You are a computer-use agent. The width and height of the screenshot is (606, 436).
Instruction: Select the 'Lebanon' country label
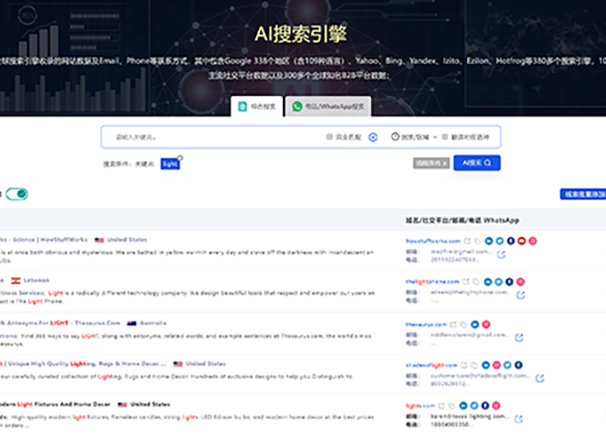point(37,280)
